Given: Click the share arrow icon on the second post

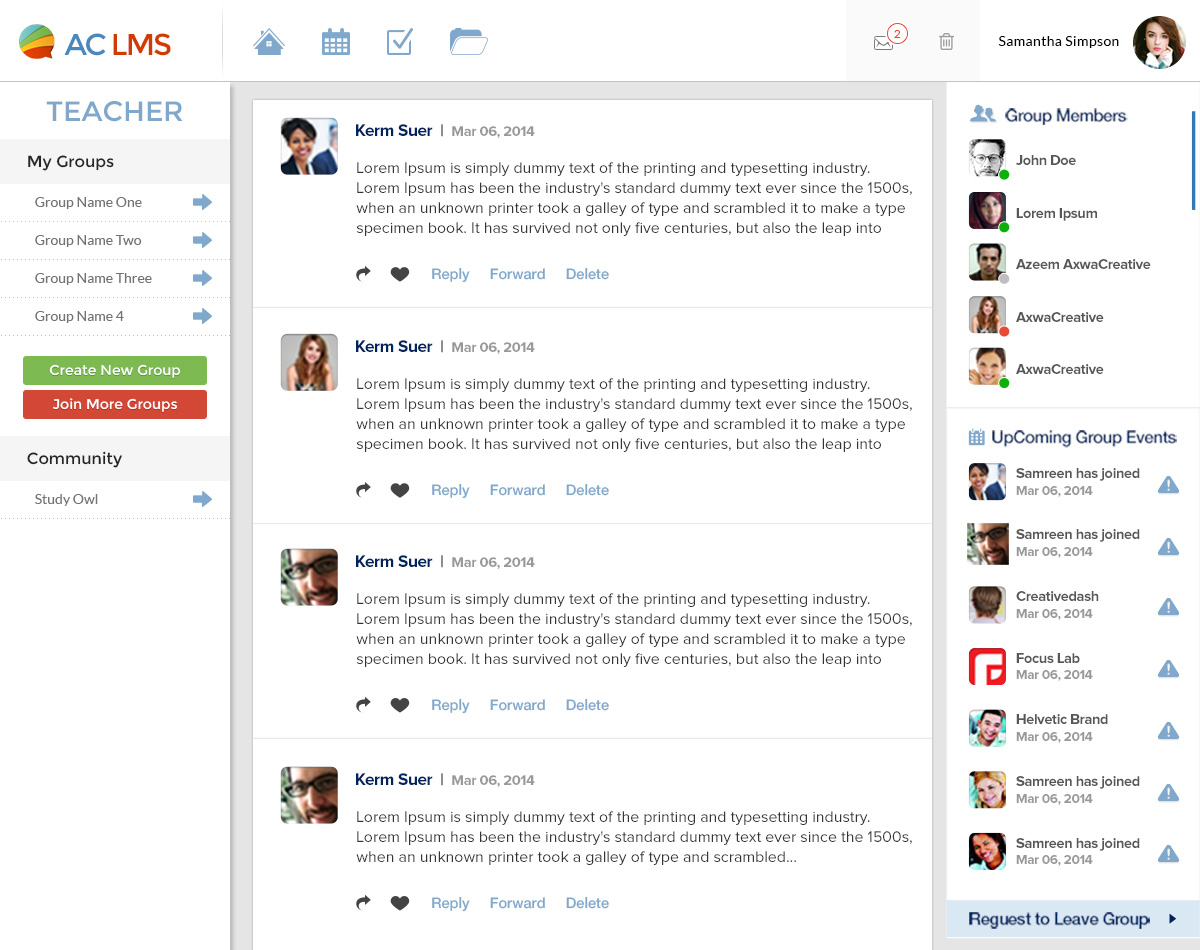Looking at the screenshot, I should (x=364, y=490).
